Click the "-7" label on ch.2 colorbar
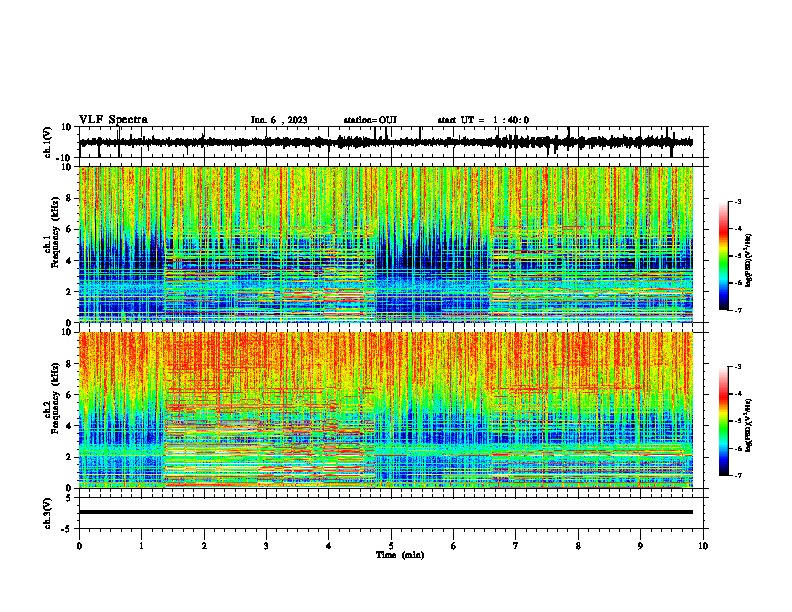The height and width of the screenshot is (612, 792). coord(738,475)
